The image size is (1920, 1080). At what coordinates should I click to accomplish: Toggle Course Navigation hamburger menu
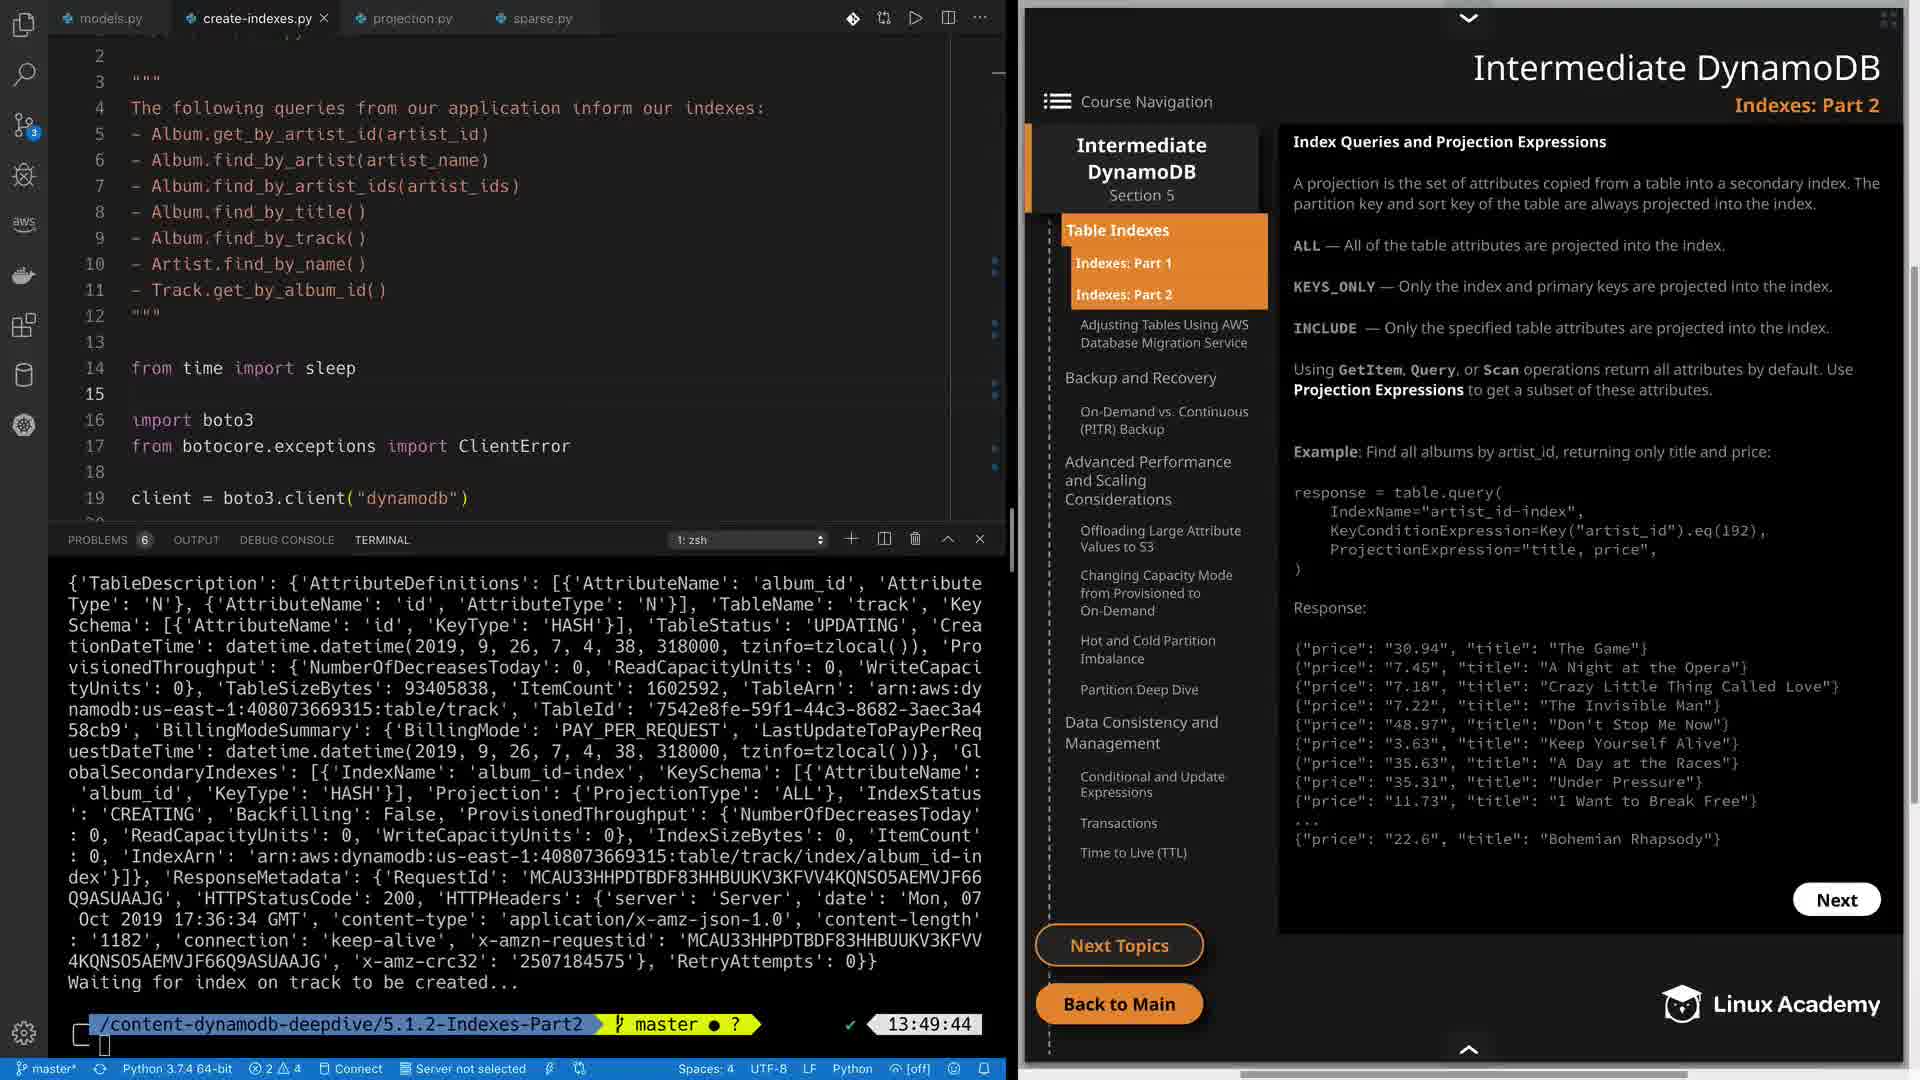pyautogui.click(x=1057, y=101)
